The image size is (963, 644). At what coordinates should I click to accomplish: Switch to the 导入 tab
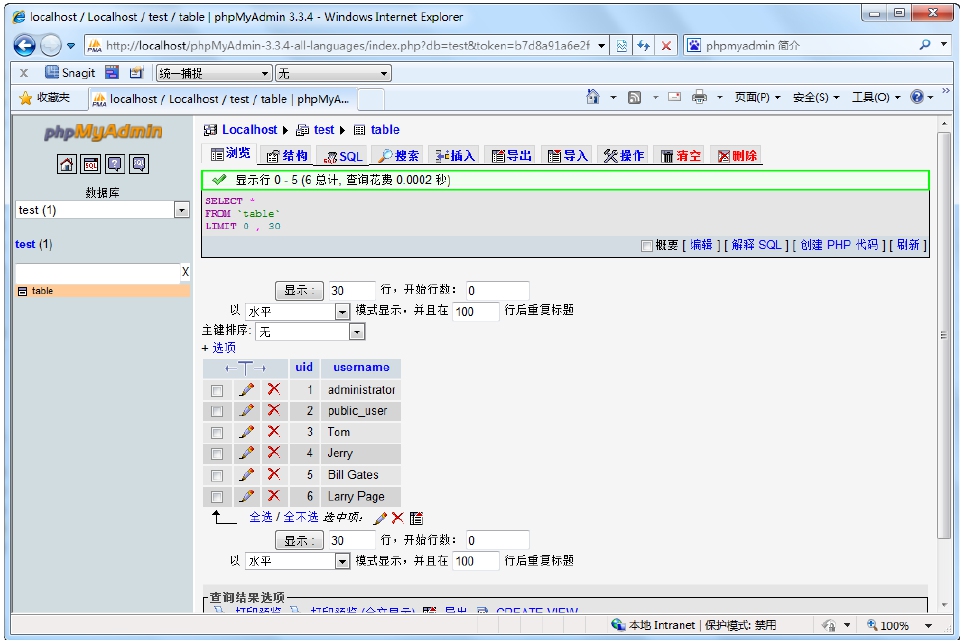tap(567, 156)
